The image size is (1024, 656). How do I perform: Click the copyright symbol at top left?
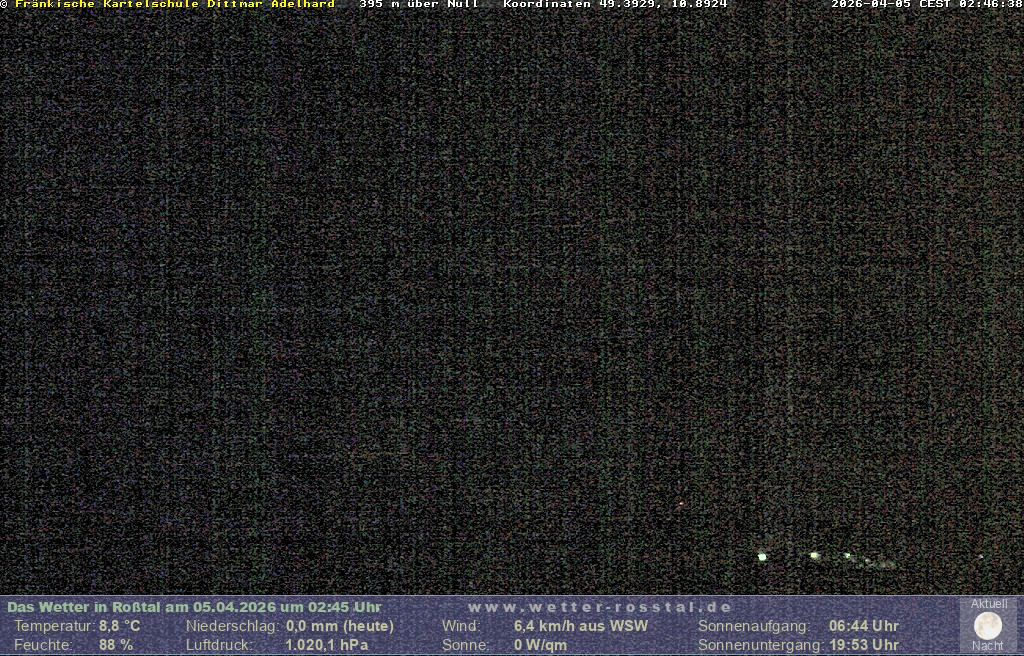click(4, 4)
